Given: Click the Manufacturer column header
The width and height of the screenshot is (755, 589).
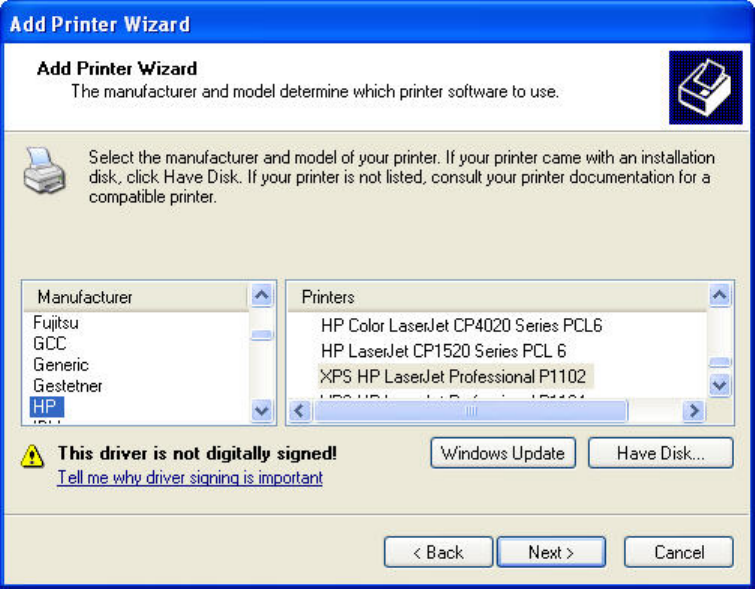Looking at the screenshot, I should pos(136,297).
